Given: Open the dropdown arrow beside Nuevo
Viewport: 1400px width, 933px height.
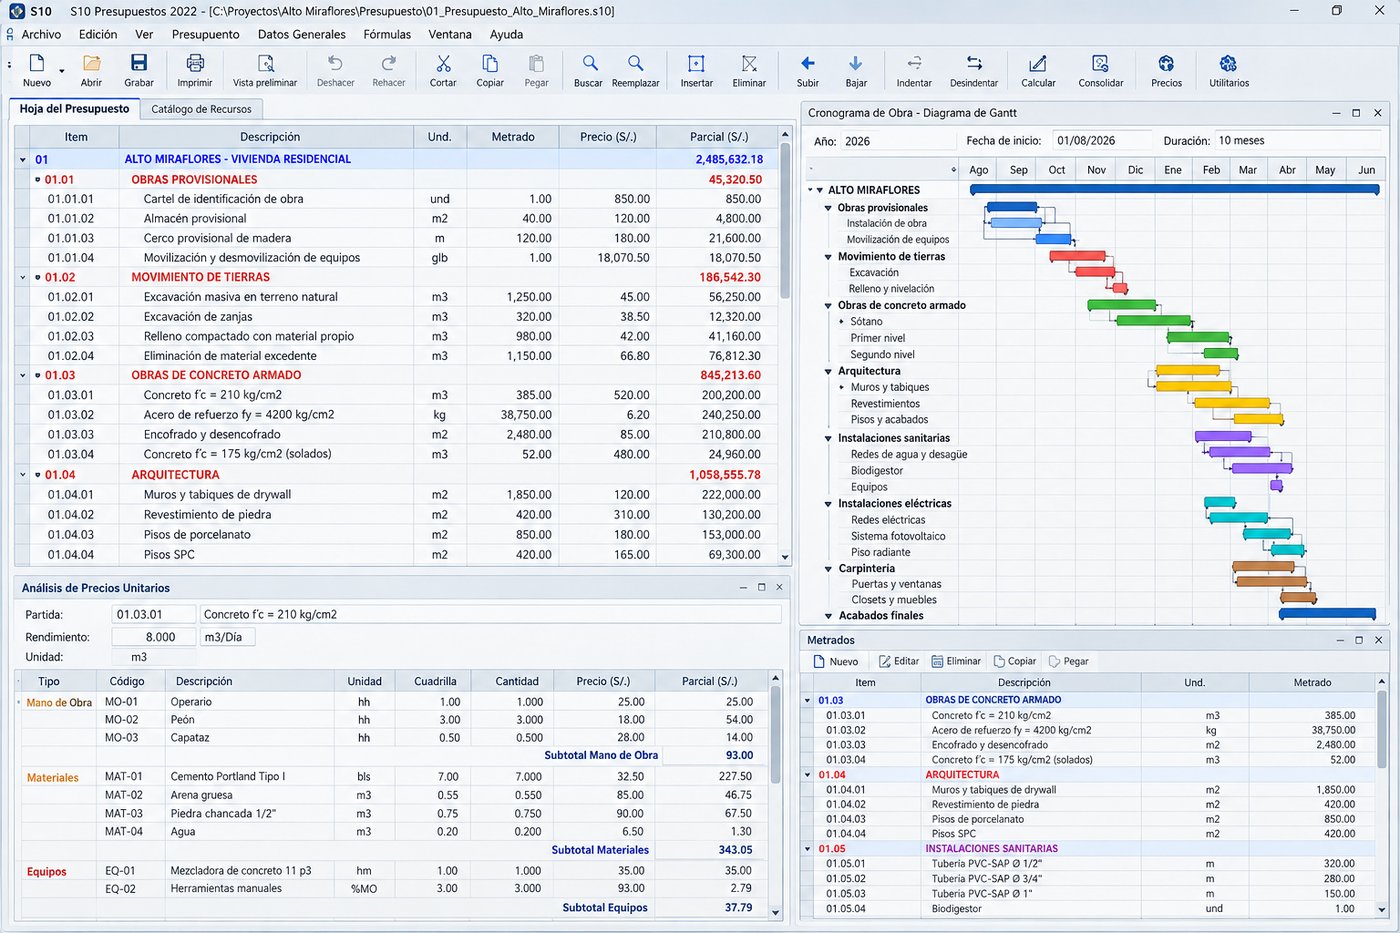Looking at the screenshot, I should (62, 71).
